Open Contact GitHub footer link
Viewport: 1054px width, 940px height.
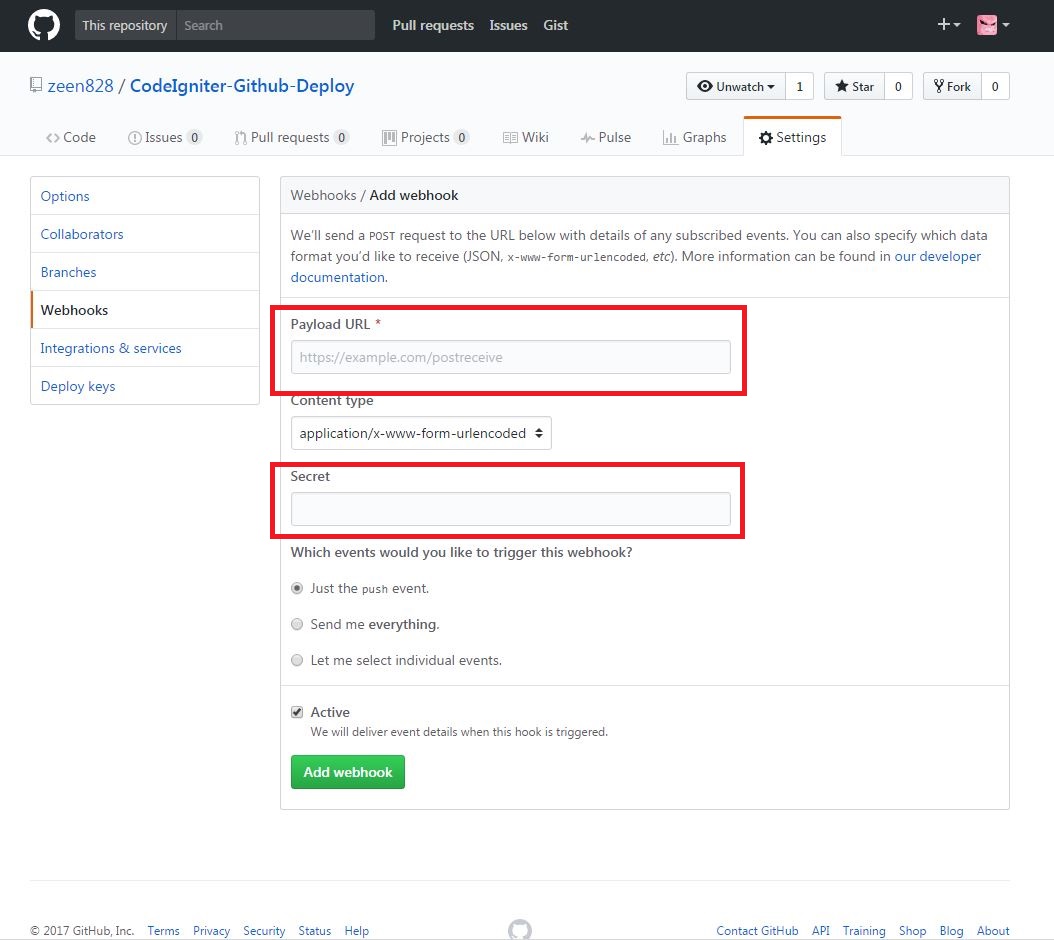(757, 931)
